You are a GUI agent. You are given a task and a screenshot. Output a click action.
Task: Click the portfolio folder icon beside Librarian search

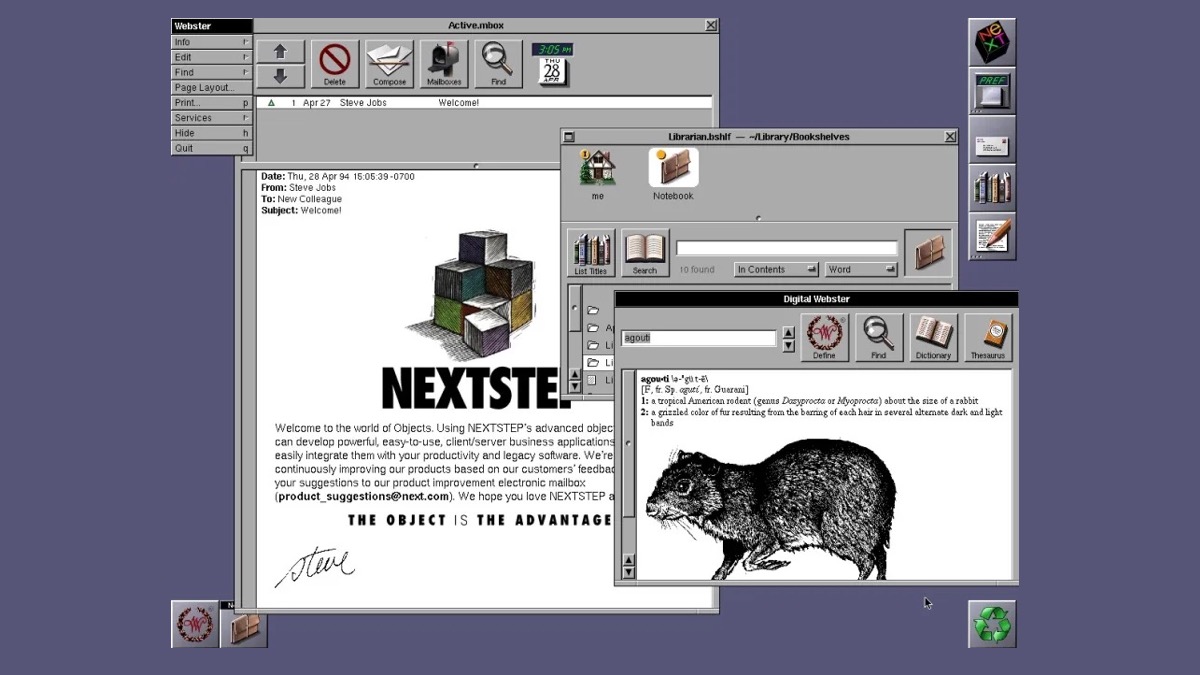(928, 253)
